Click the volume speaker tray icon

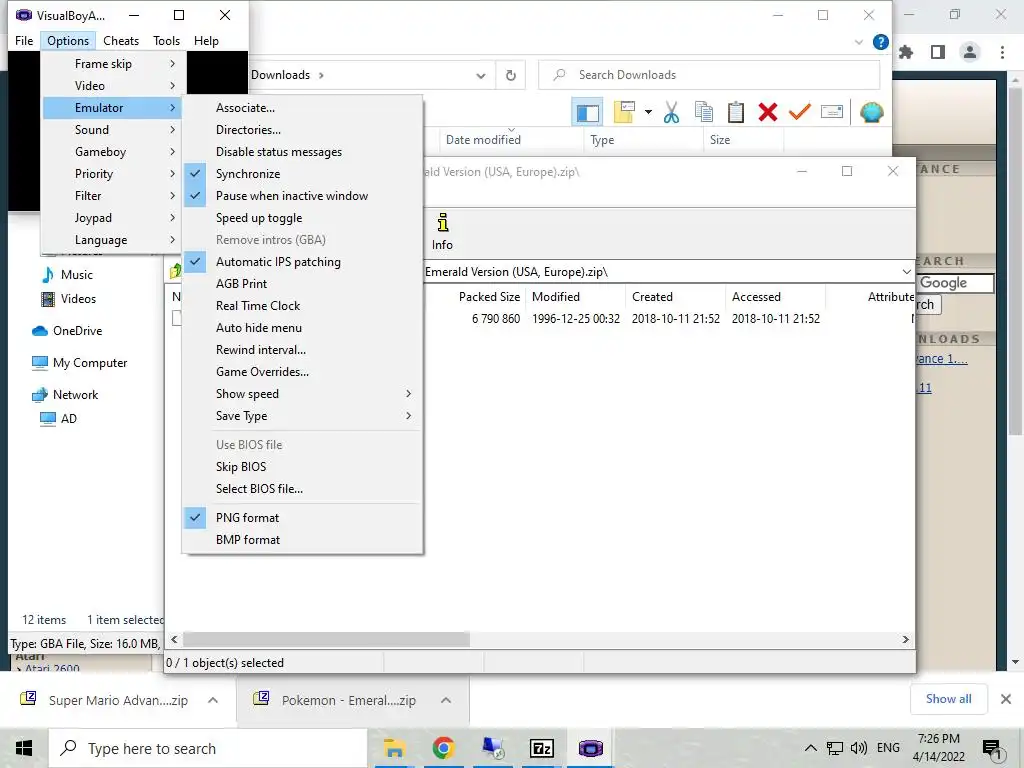[x=858, y=748]
